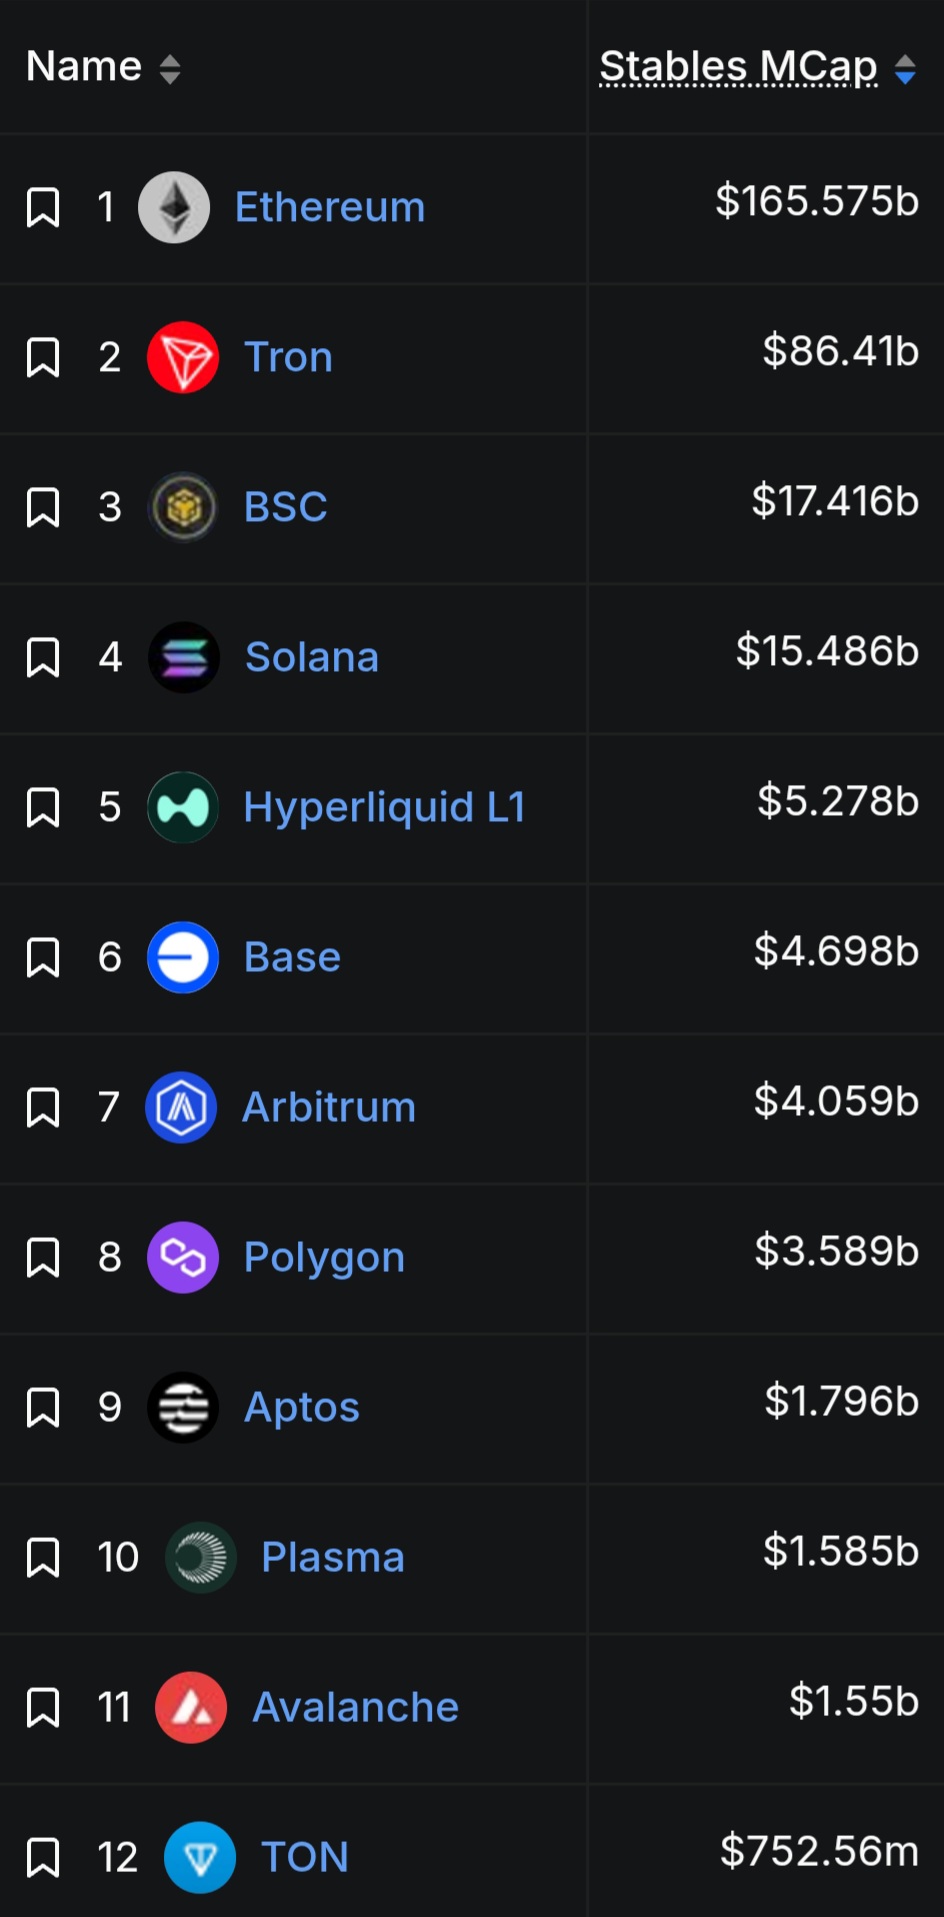Click the BSC chain logo icon
The image size is (944, 1917).
click(183, 507)
